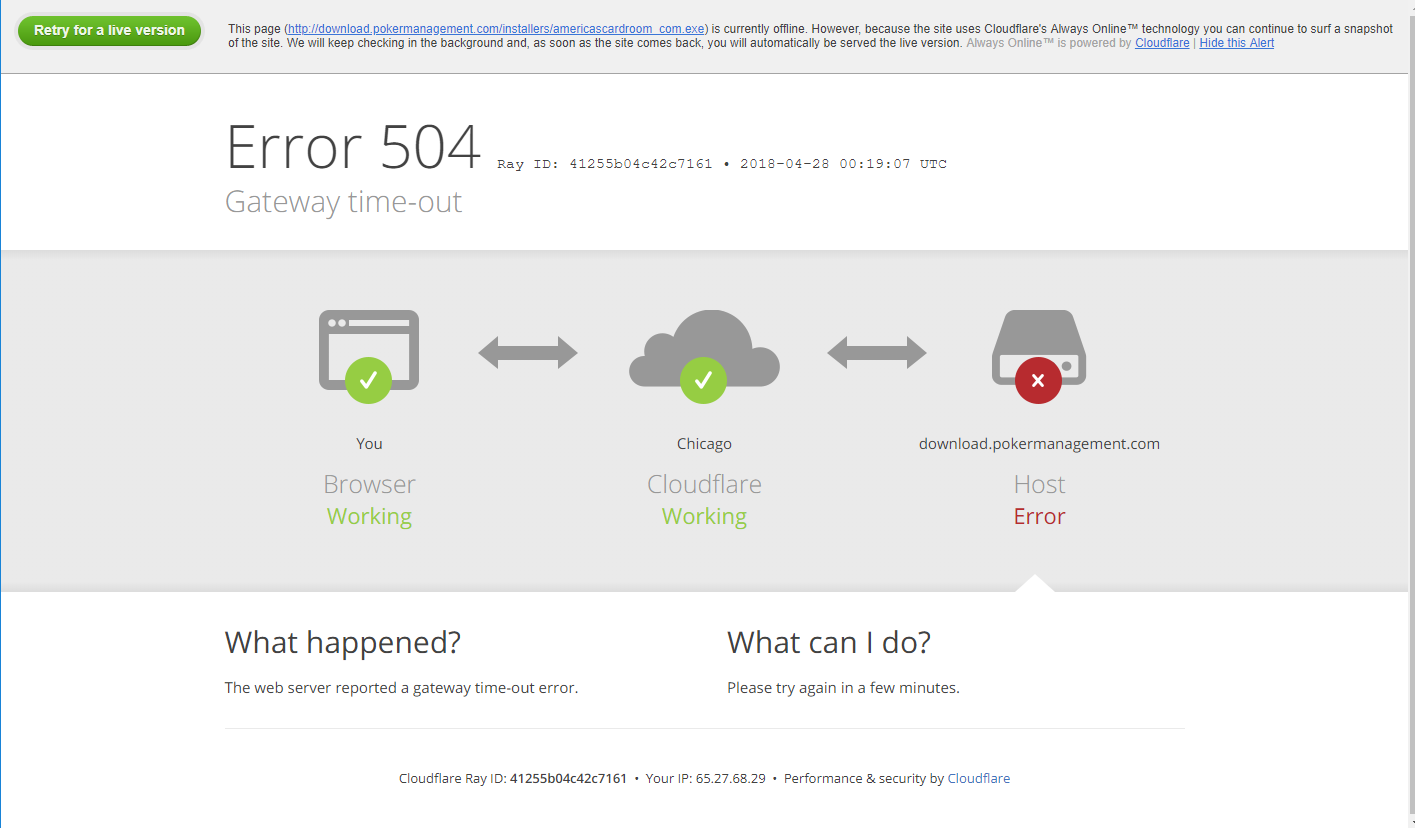
Task: Click the Host label
Action: [1039, 484]
